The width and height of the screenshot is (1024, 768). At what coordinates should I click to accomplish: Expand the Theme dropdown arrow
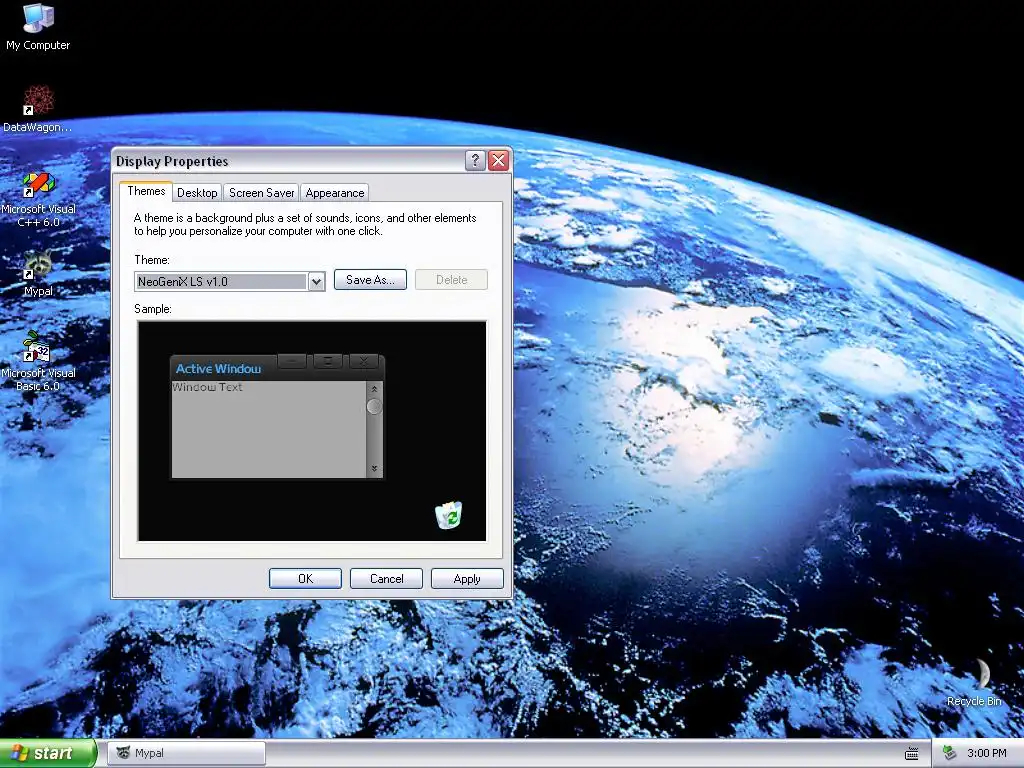click(x=316, y=281)
